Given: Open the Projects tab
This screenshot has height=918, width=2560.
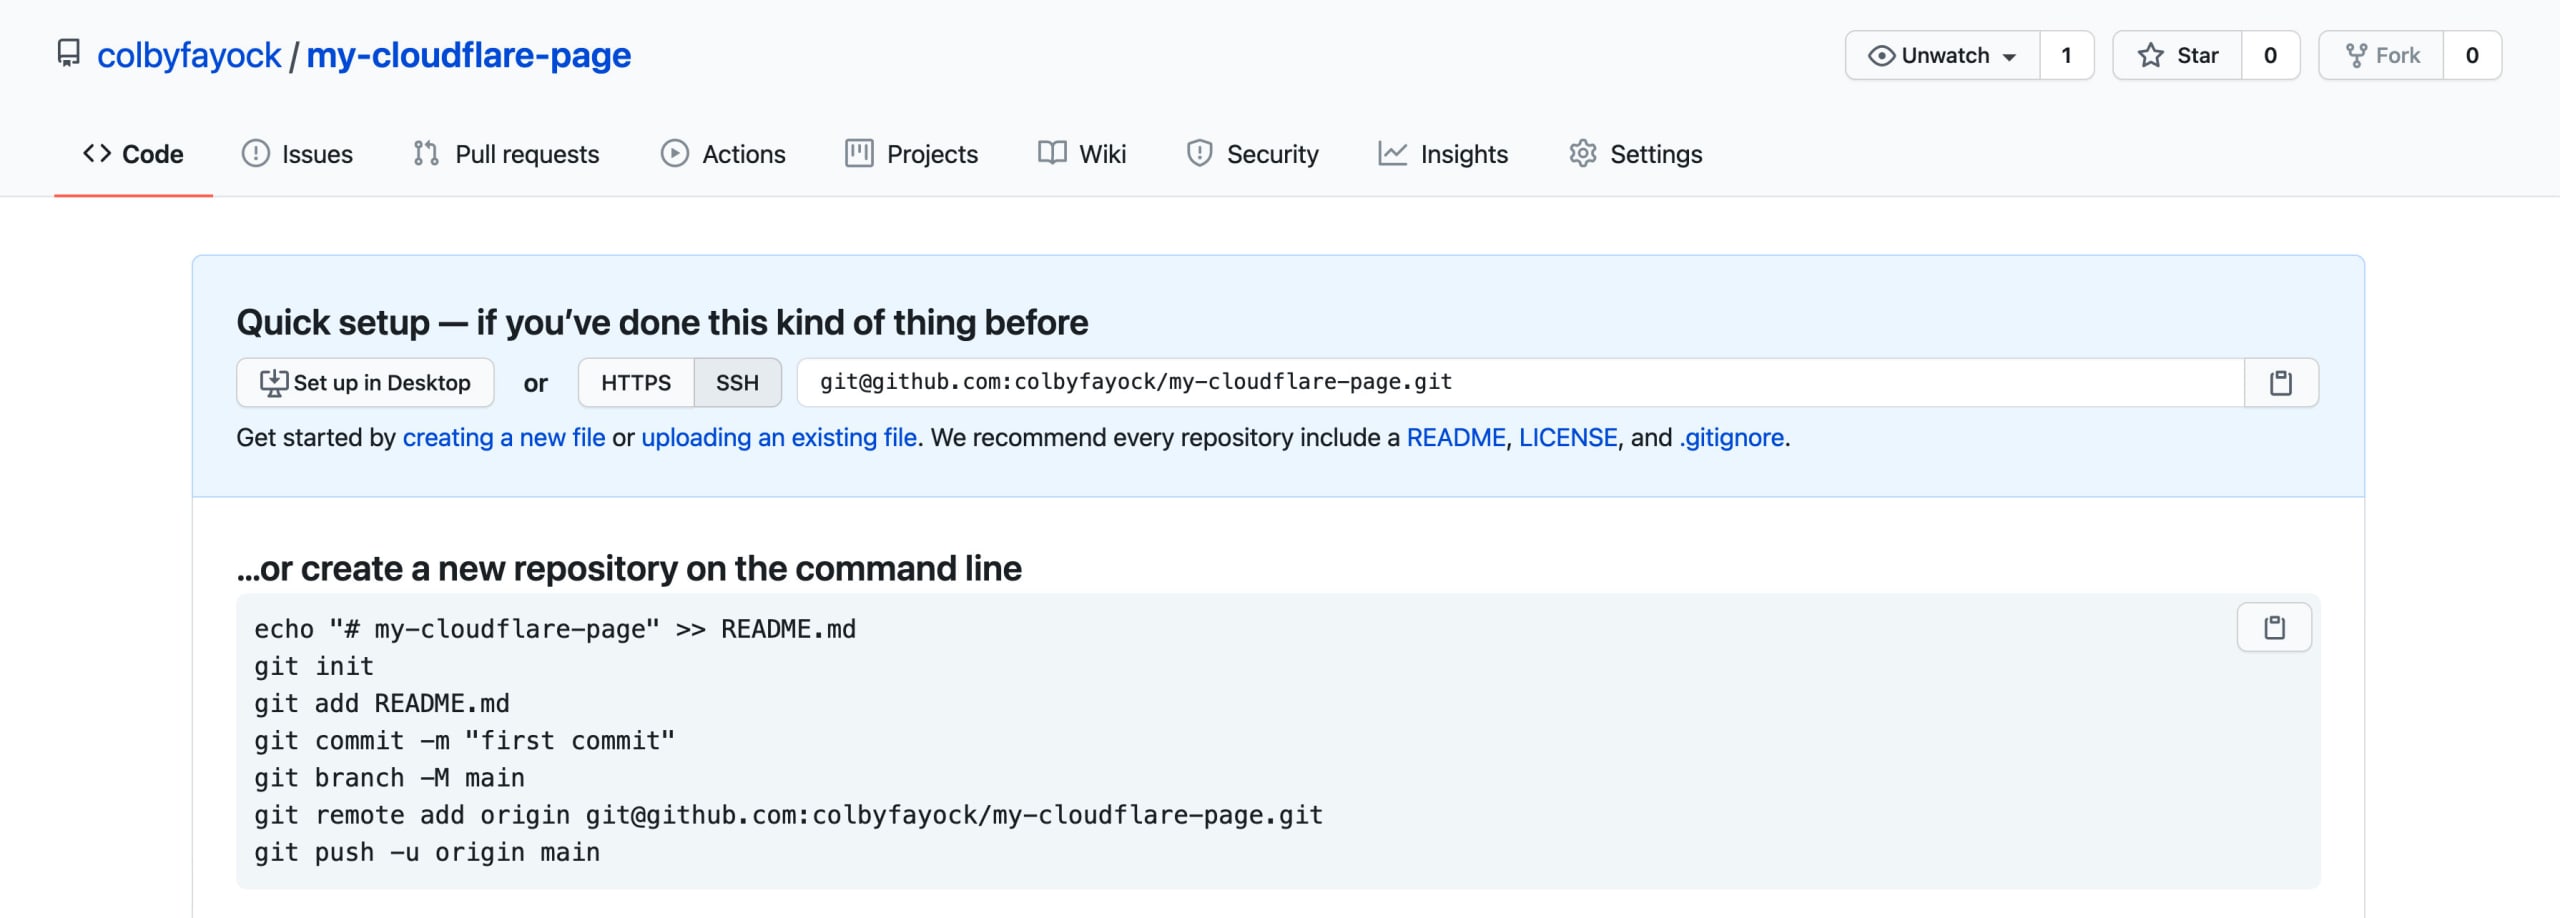Looking at the screenshot, I should (x=911, y=154).
